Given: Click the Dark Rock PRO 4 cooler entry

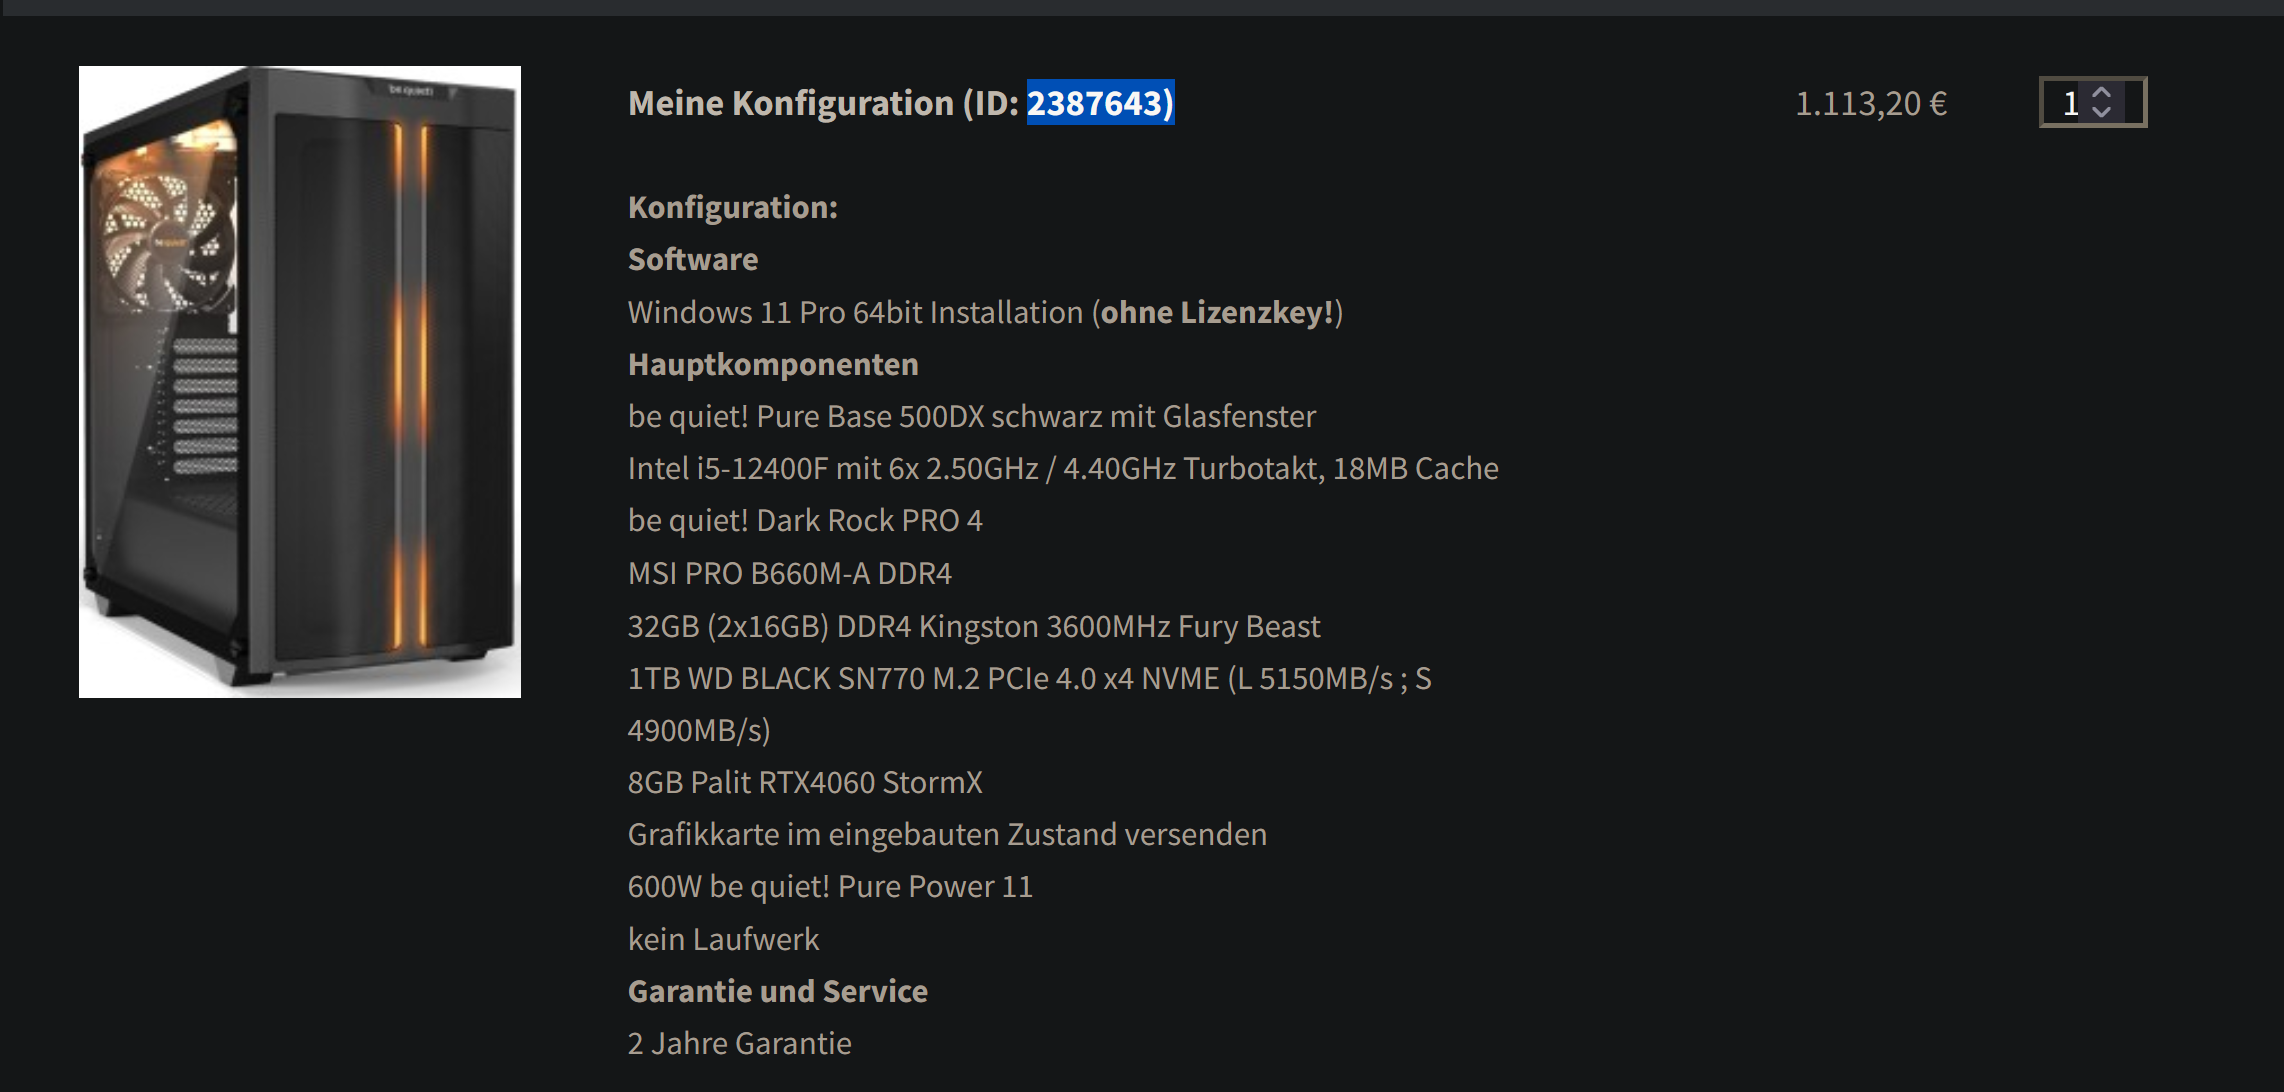Looking at the screenshot, I should coord(804,520).
